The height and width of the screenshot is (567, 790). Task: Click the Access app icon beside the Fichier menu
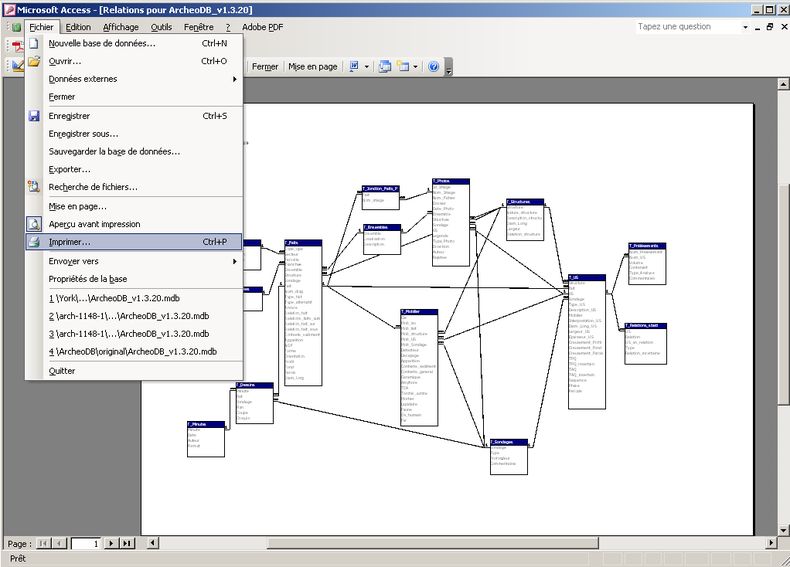pyautogui.click(x=17, y=27)
